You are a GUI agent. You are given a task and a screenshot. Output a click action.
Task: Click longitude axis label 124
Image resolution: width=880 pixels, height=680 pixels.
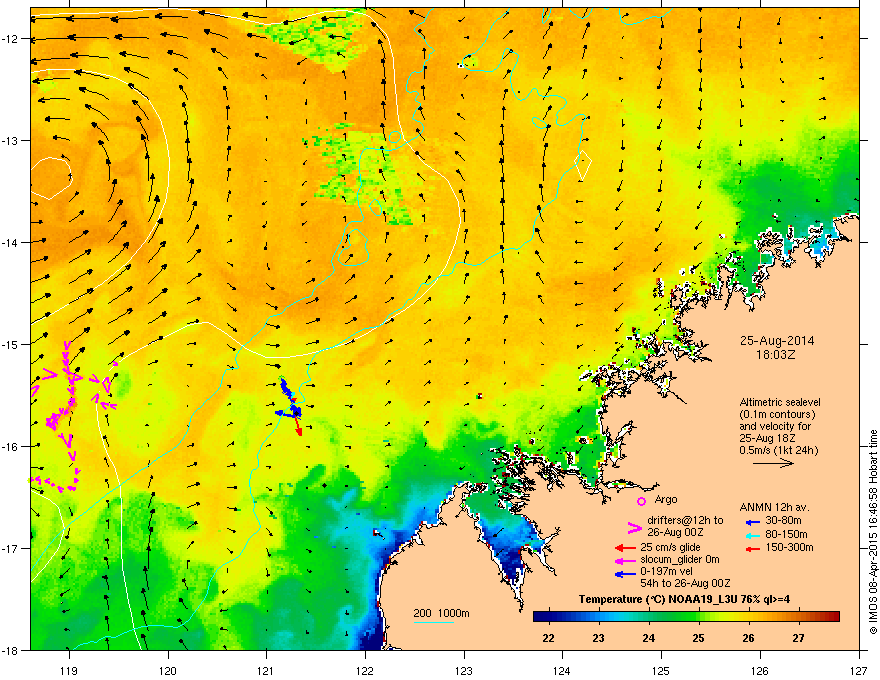click(x=562, y=670)
